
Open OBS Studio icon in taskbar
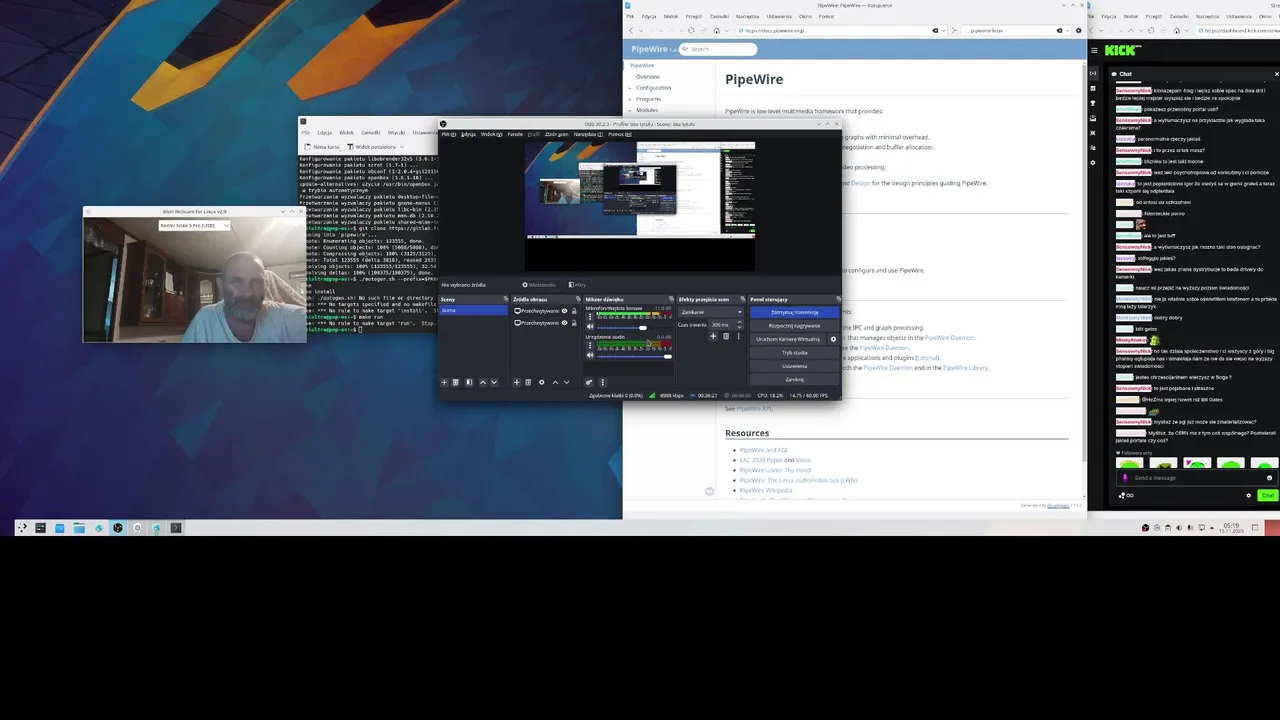pyautogui.click(x=118, y=528)
